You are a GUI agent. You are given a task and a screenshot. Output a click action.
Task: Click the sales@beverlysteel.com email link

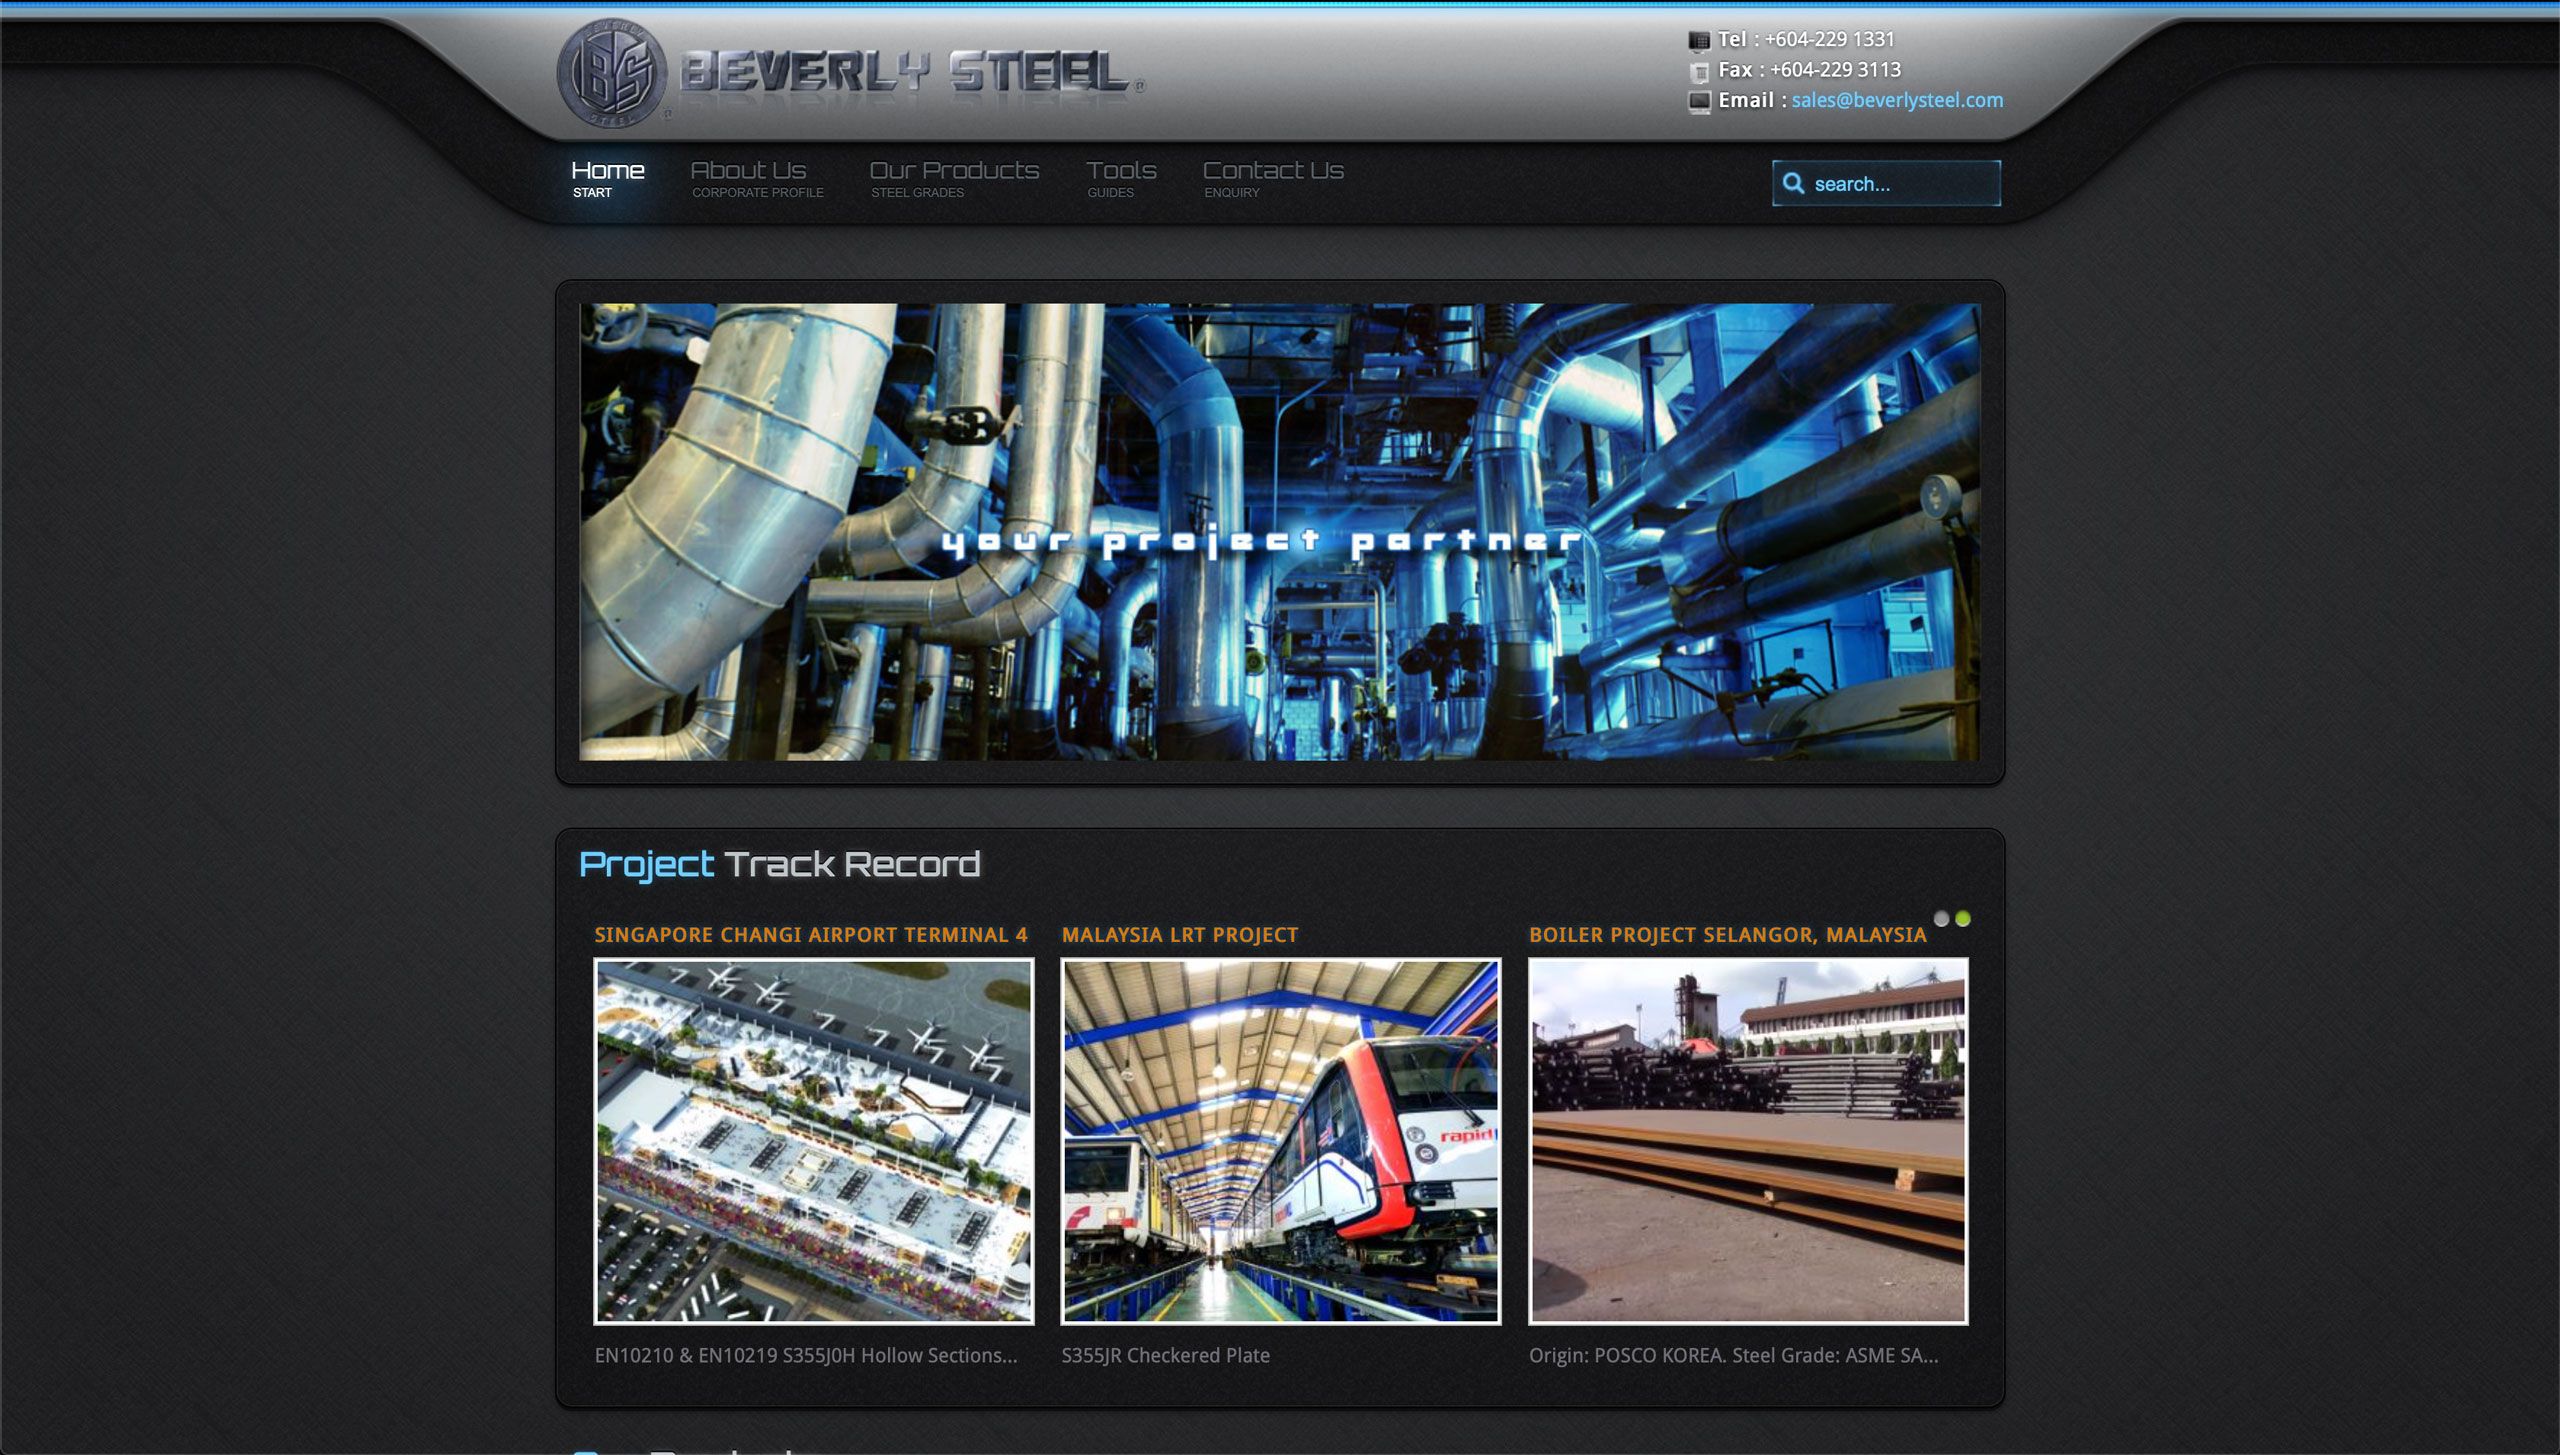(1896, 101)
